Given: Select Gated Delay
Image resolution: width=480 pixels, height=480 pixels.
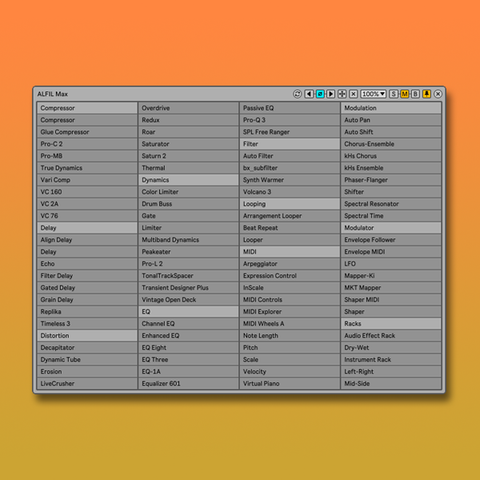Looking at the screenshot, I should 87,288.
